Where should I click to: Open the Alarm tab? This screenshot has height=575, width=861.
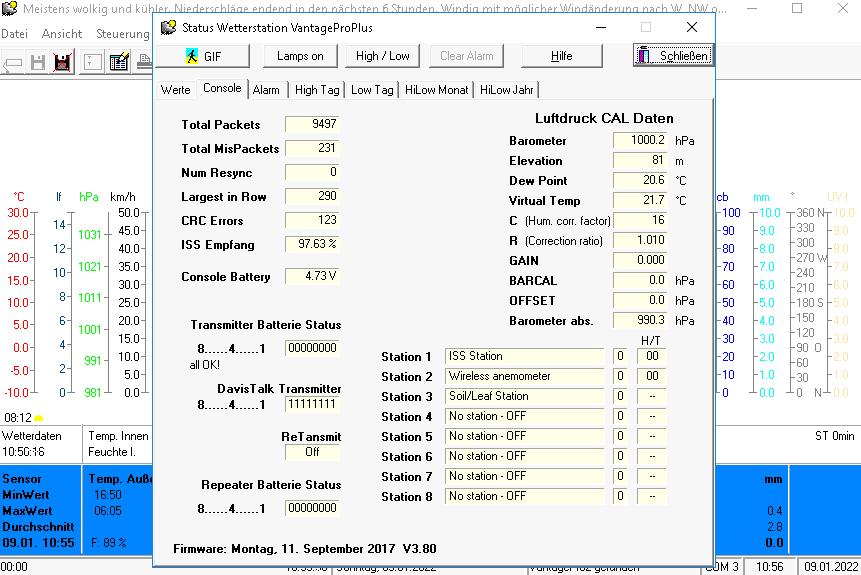tap(266, 90)
